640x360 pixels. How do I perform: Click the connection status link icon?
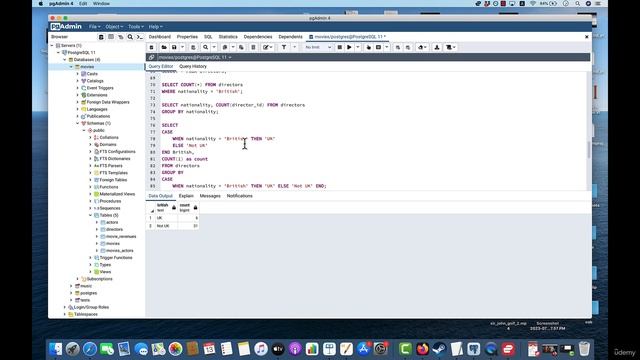click(x=151, y=57)
